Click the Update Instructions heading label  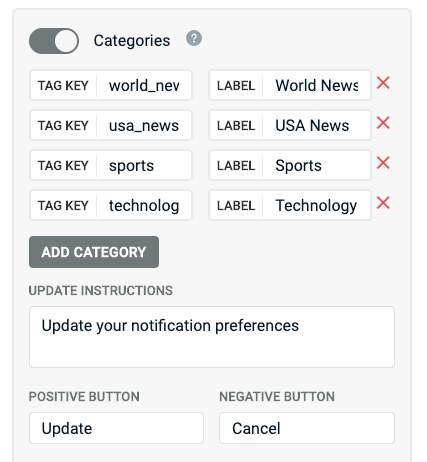pyautogui.click(x=101, y=291)
